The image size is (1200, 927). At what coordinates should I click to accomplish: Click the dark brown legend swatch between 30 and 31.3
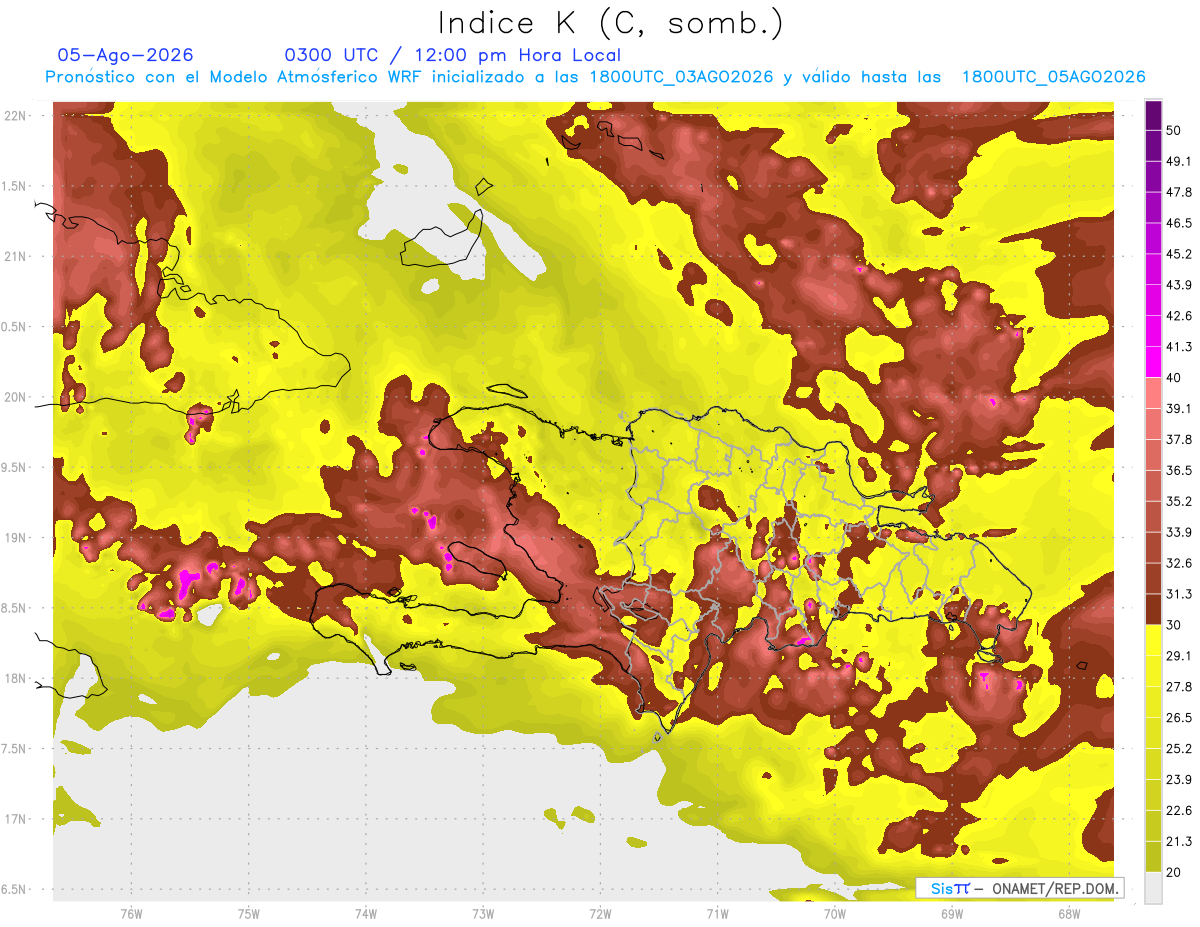tap(1154, 609)
